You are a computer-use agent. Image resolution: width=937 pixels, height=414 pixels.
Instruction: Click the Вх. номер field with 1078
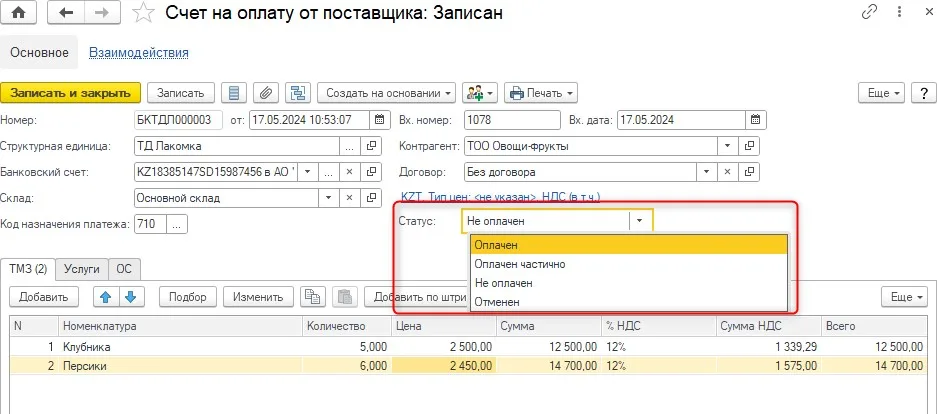[x=512, y=119]
